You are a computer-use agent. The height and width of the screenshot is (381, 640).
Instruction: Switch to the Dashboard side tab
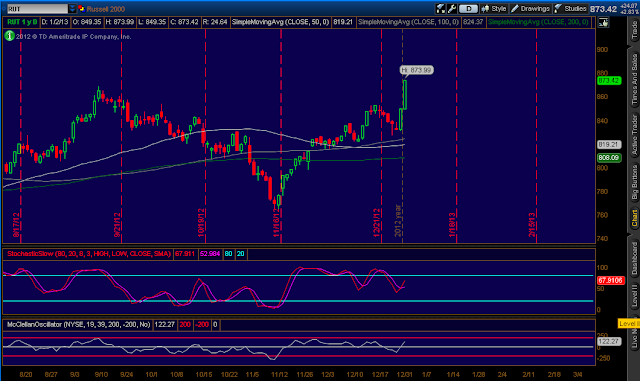click(x=634, y=258)
